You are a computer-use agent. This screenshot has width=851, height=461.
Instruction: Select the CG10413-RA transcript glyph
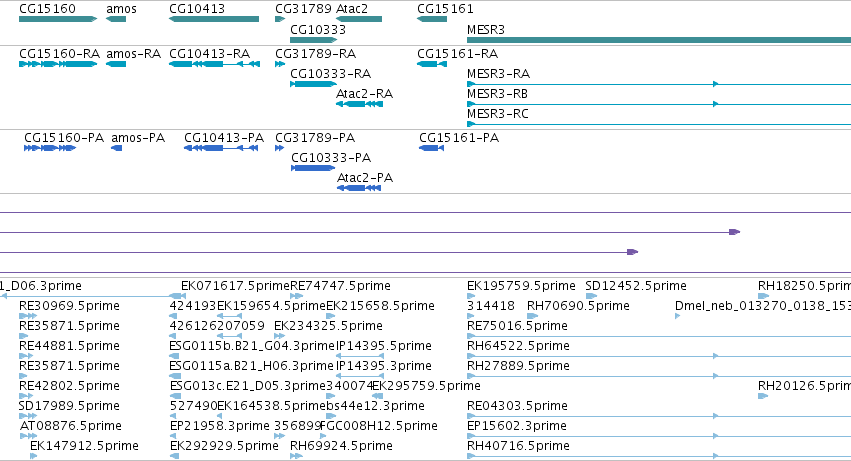(x=214, y=64)
